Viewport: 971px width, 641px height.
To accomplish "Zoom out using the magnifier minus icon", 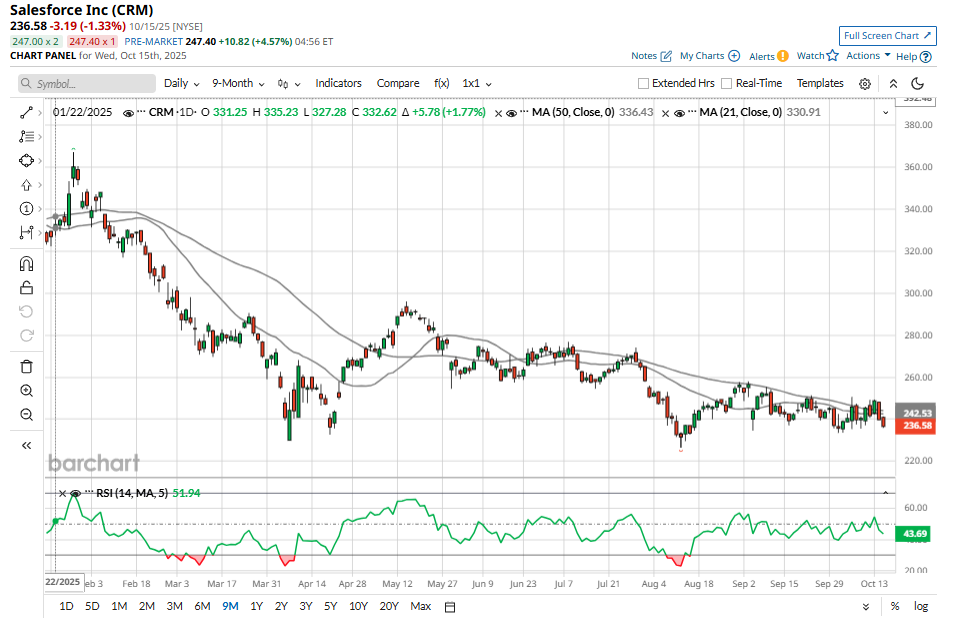I will (x=27, y=415).
